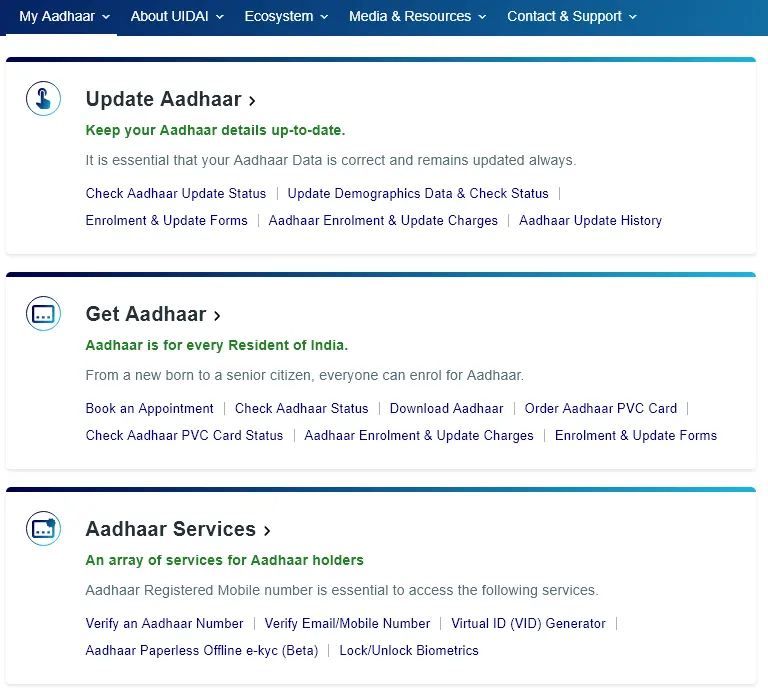Screen dimensions: 768x692
Task: Click text 'Aadhaar is for every Resident of India.'
Action: pyautogui.click(x=216, y=345)
